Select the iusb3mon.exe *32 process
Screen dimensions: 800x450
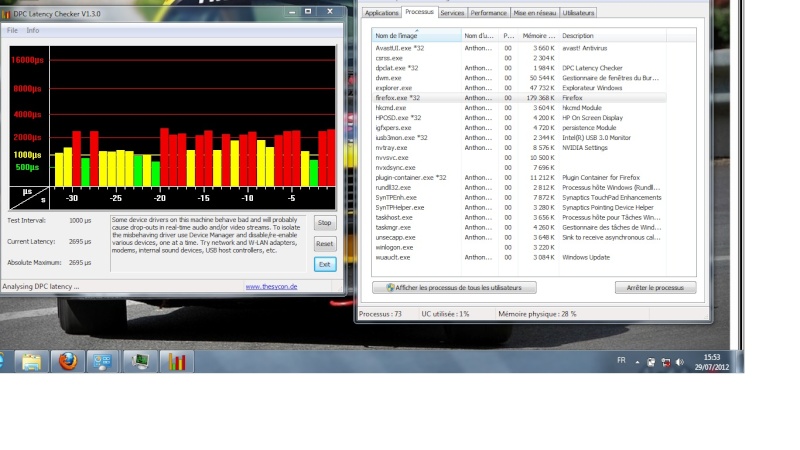(x=519, y=138)
